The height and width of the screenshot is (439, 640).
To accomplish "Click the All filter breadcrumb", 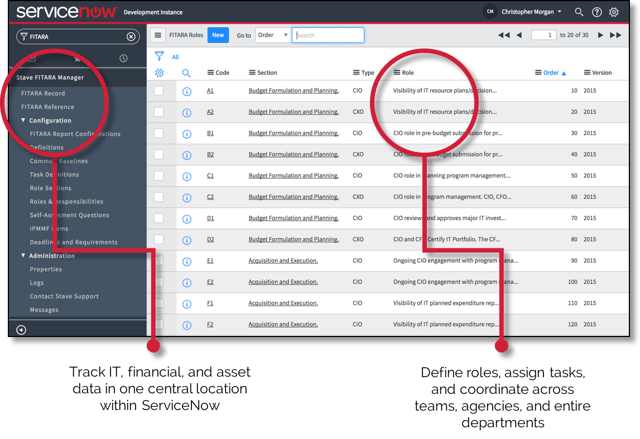I will (176, 57).
